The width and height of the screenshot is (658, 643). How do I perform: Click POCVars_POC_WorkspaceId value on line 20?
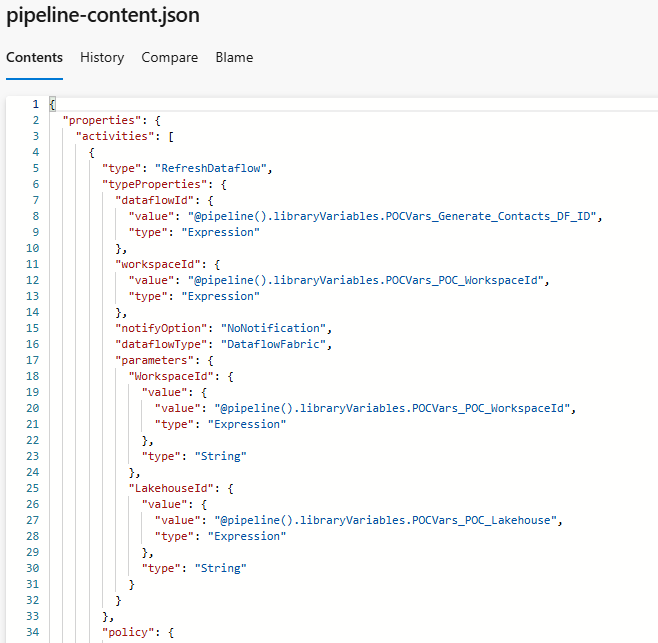[x=392, y=408]
